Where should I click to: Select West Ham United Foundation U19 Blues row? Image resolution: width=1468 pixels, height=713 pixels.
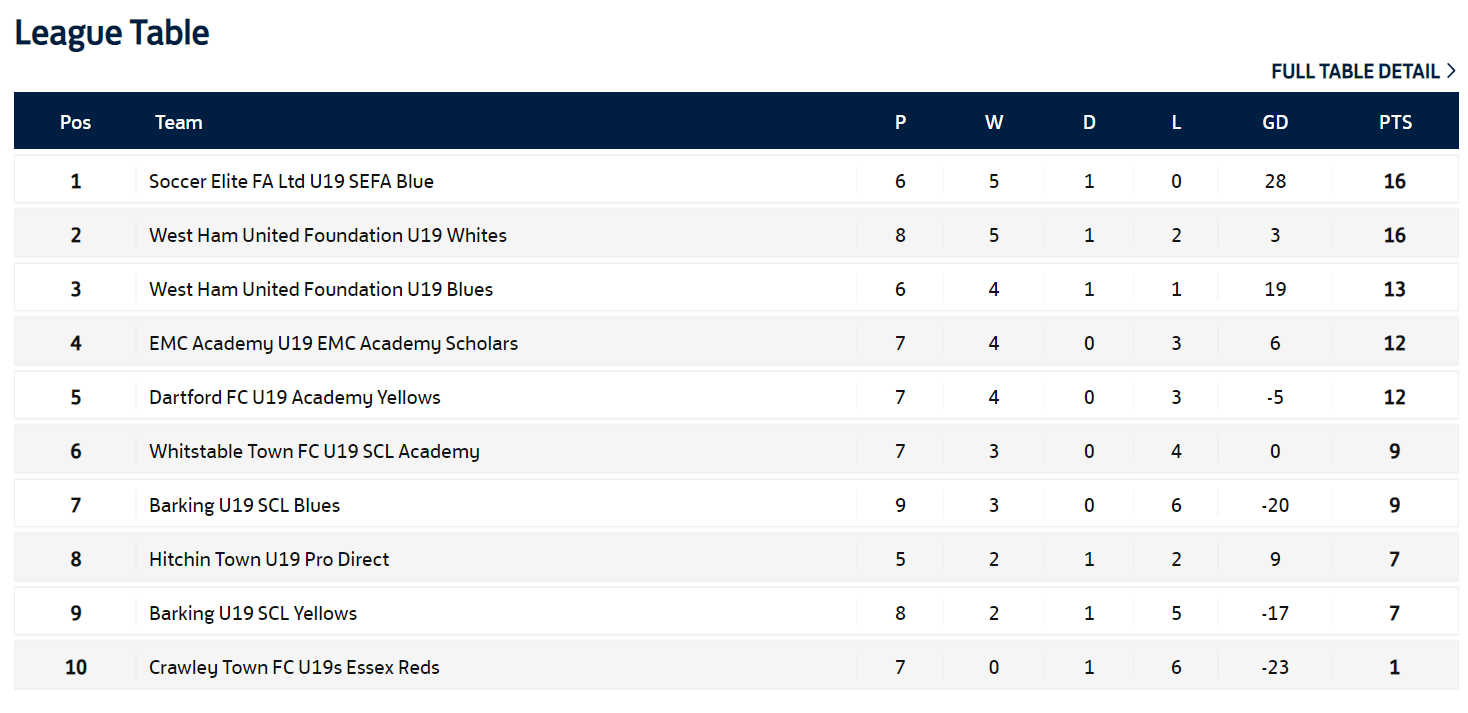pyautogui.click(x=736, y=289)
